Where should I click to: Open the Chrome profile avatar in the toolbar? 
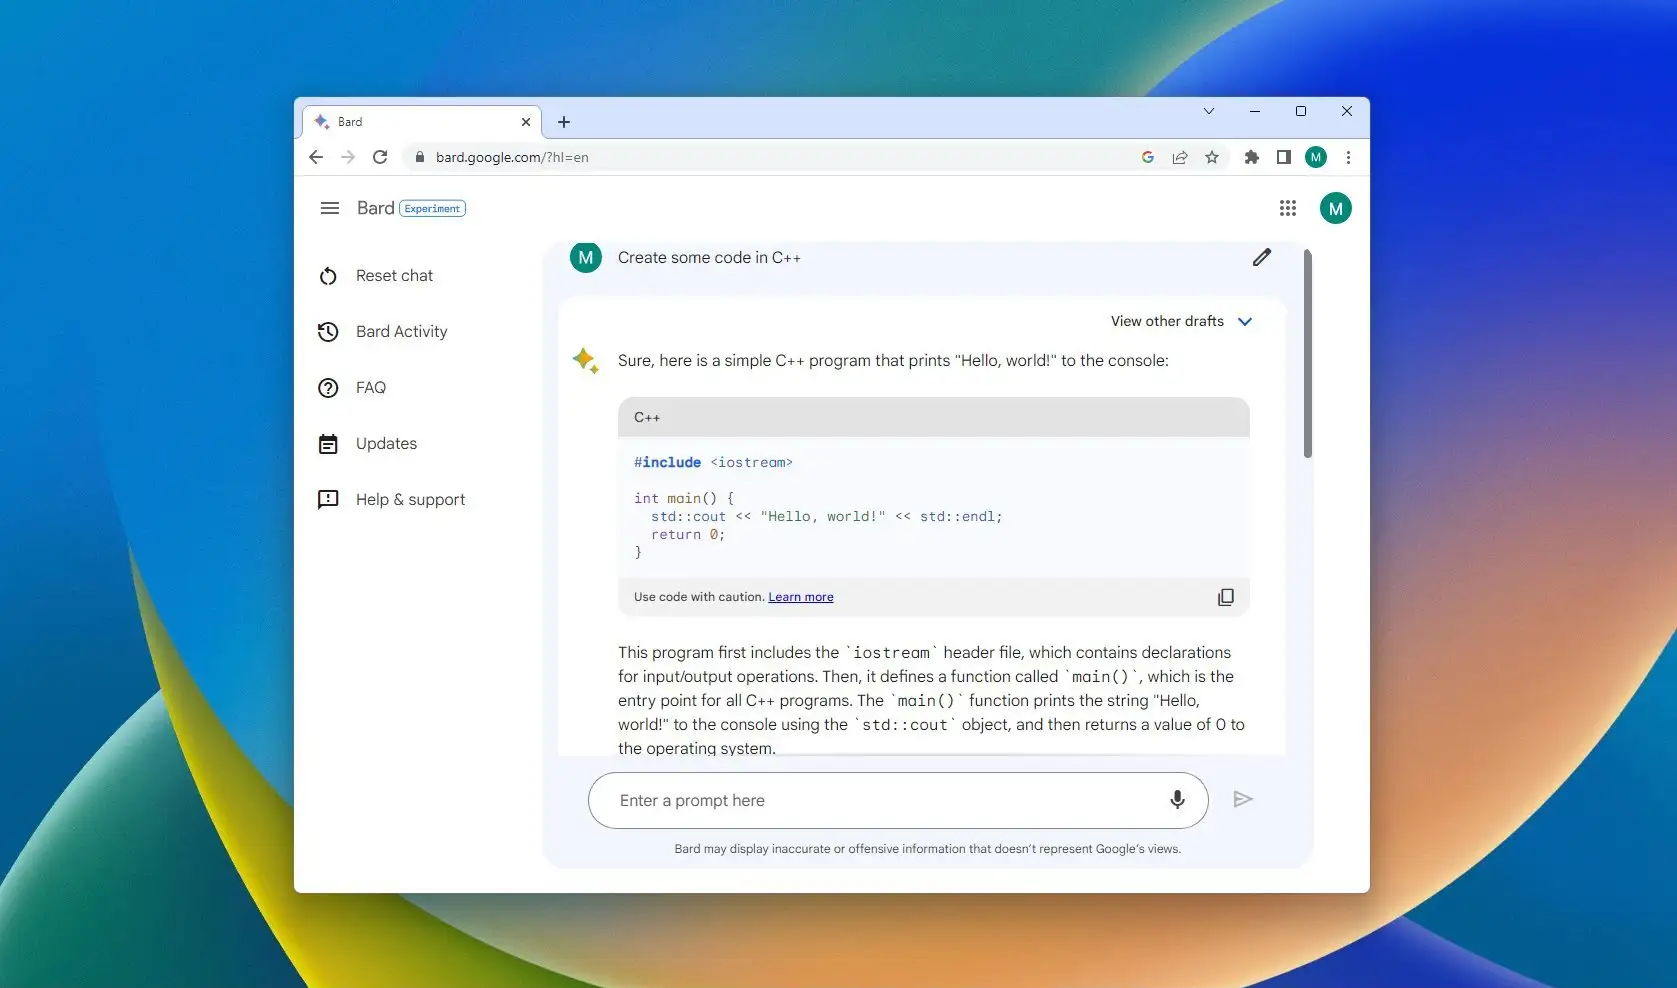point(1316,157)
